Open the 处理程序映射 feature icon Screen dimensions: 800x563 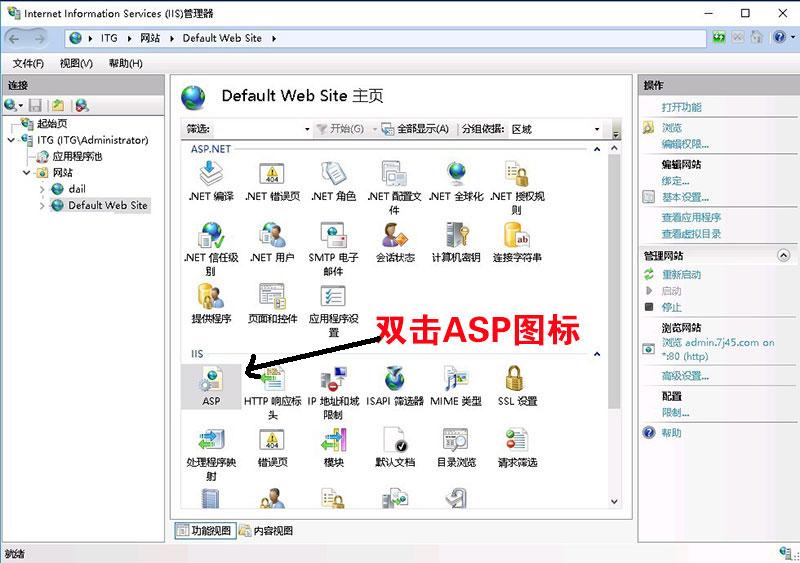coord(211,440)
